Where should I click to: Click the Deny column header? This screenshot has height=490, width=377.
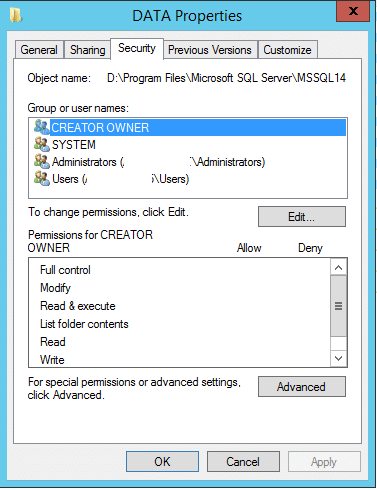coord(310,248)
